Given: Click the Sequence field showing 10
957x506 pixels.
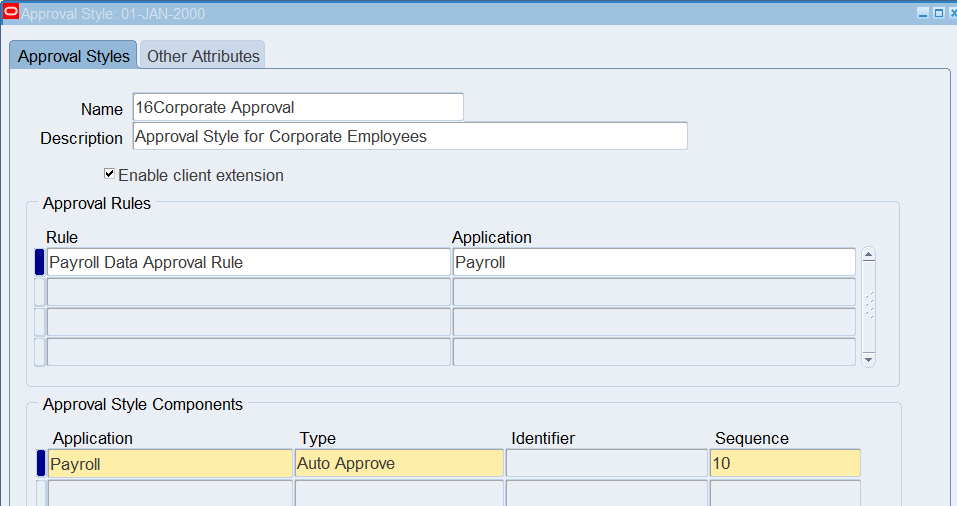Looking at the screenshot, I should click(x=784, y=463).
